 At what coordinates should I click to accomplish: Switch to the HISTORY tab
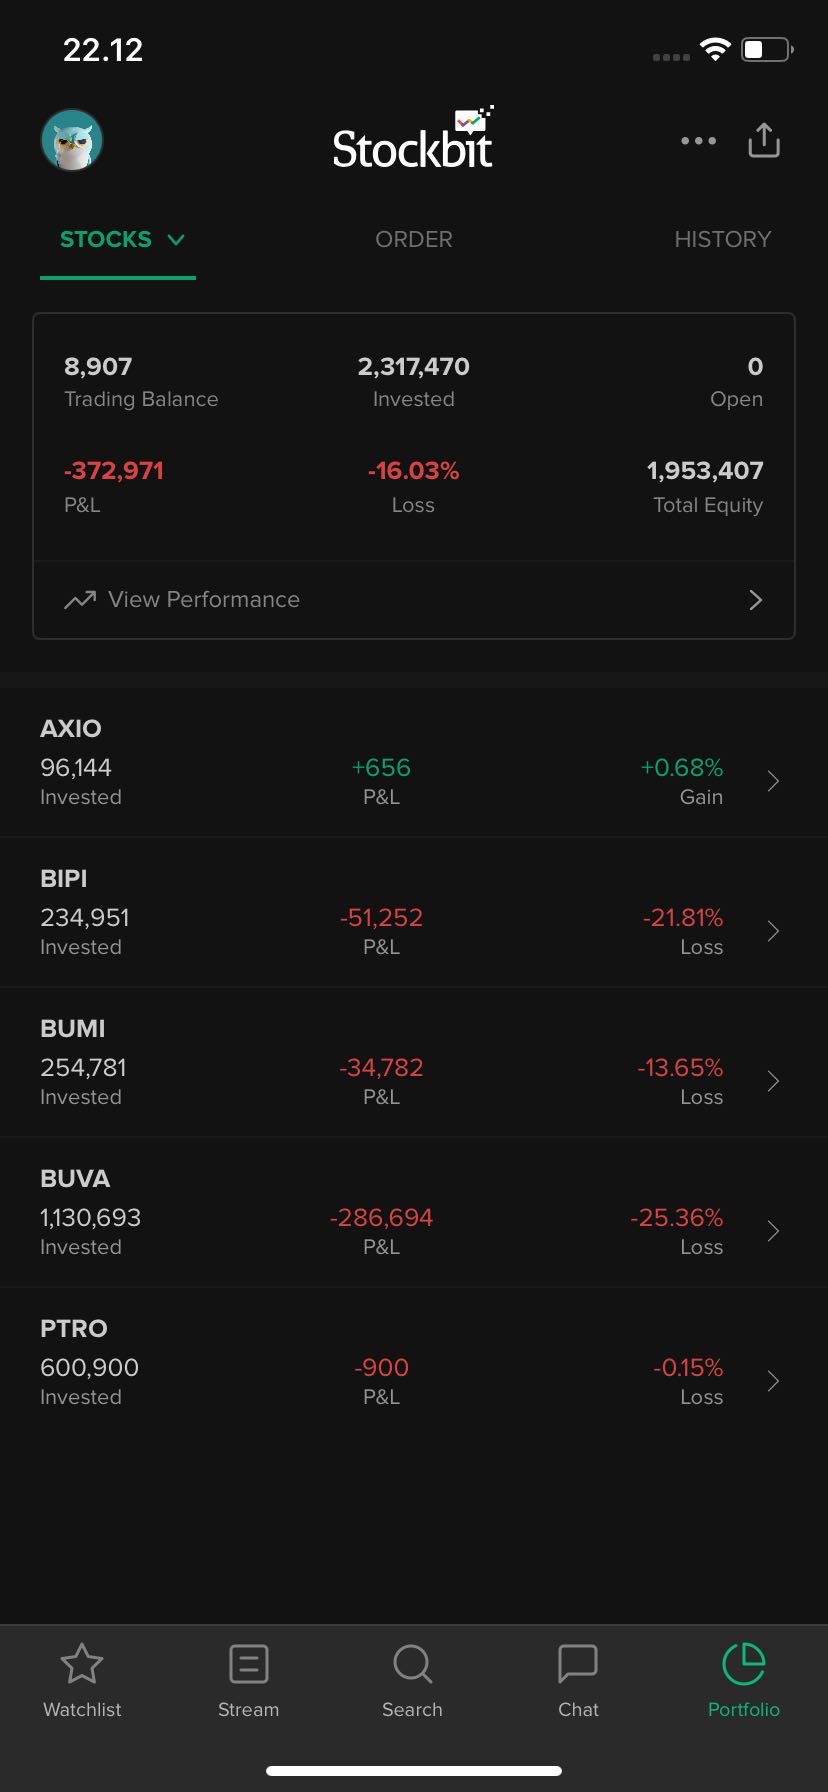(x=722, y=240)
